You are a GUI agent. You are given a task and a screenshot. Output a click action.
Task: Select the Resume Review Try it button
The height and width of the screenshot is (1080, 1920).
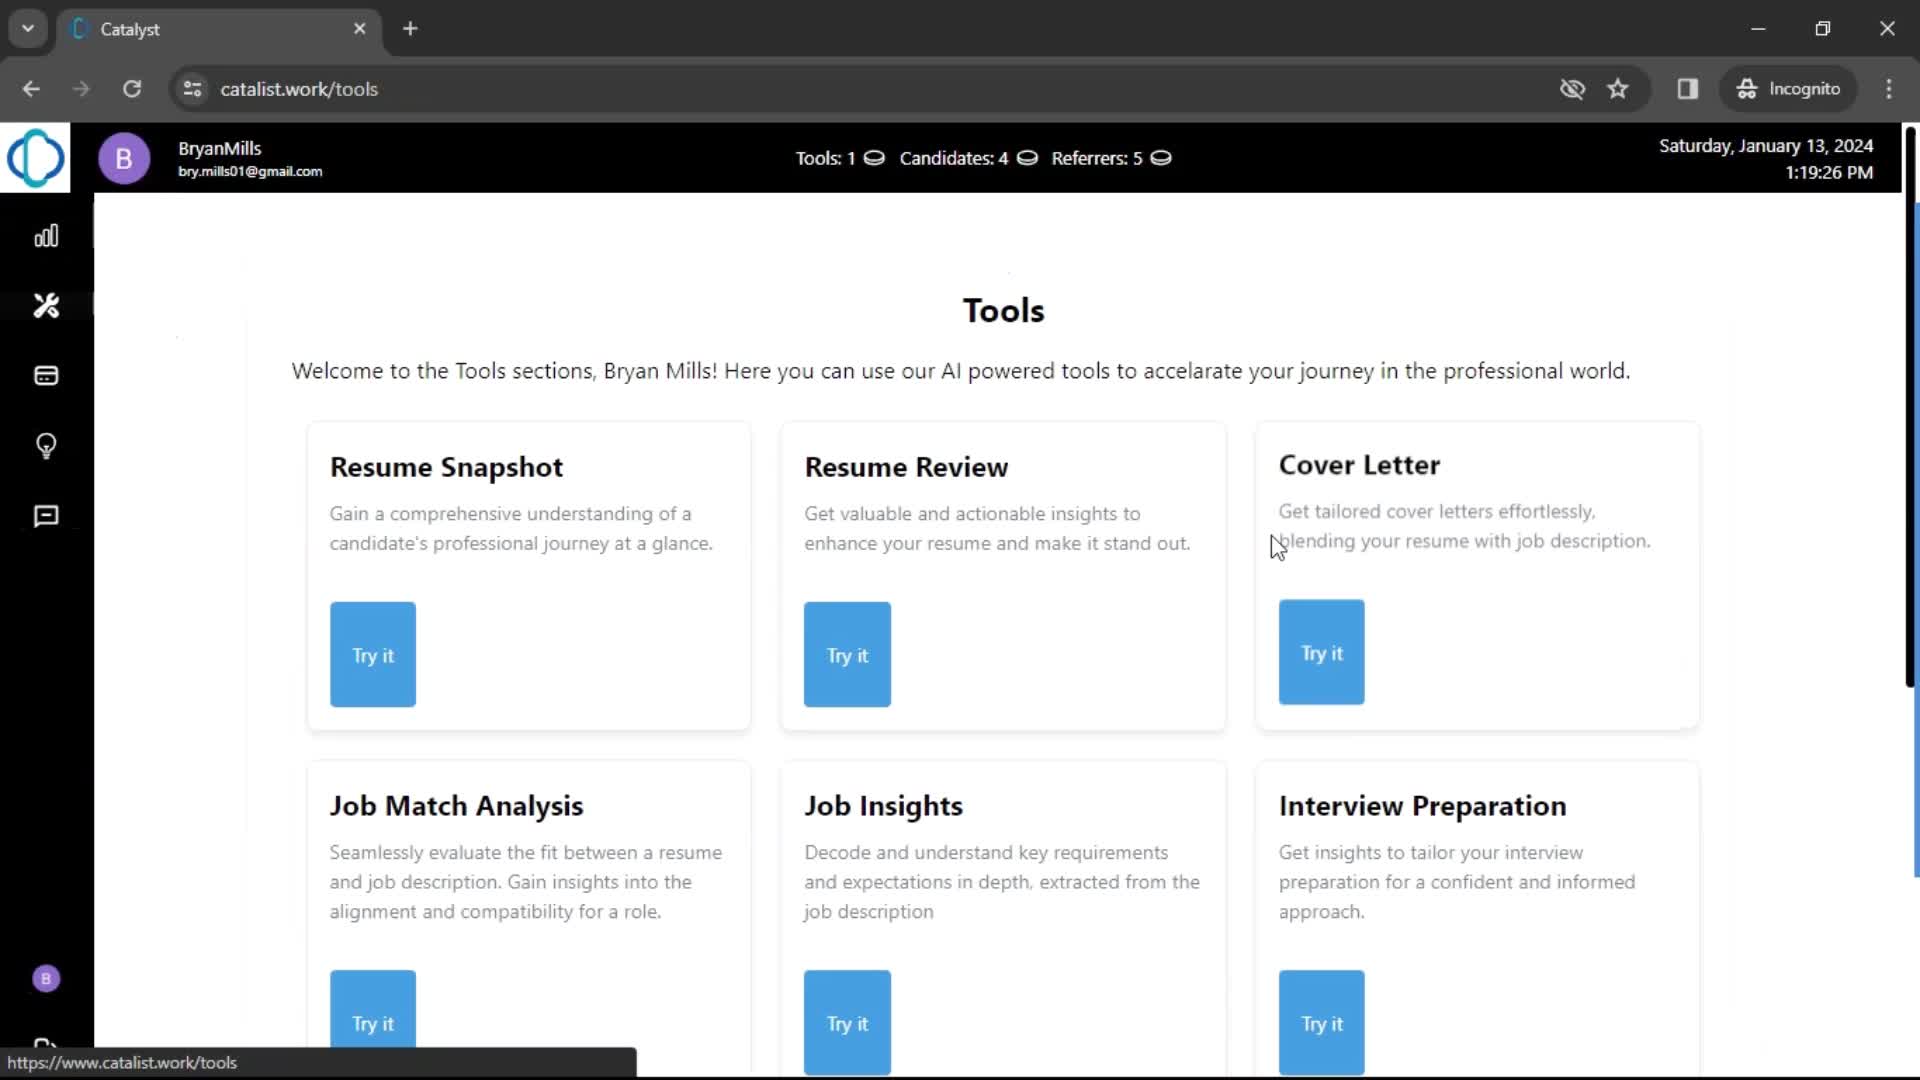pos(847,654)
